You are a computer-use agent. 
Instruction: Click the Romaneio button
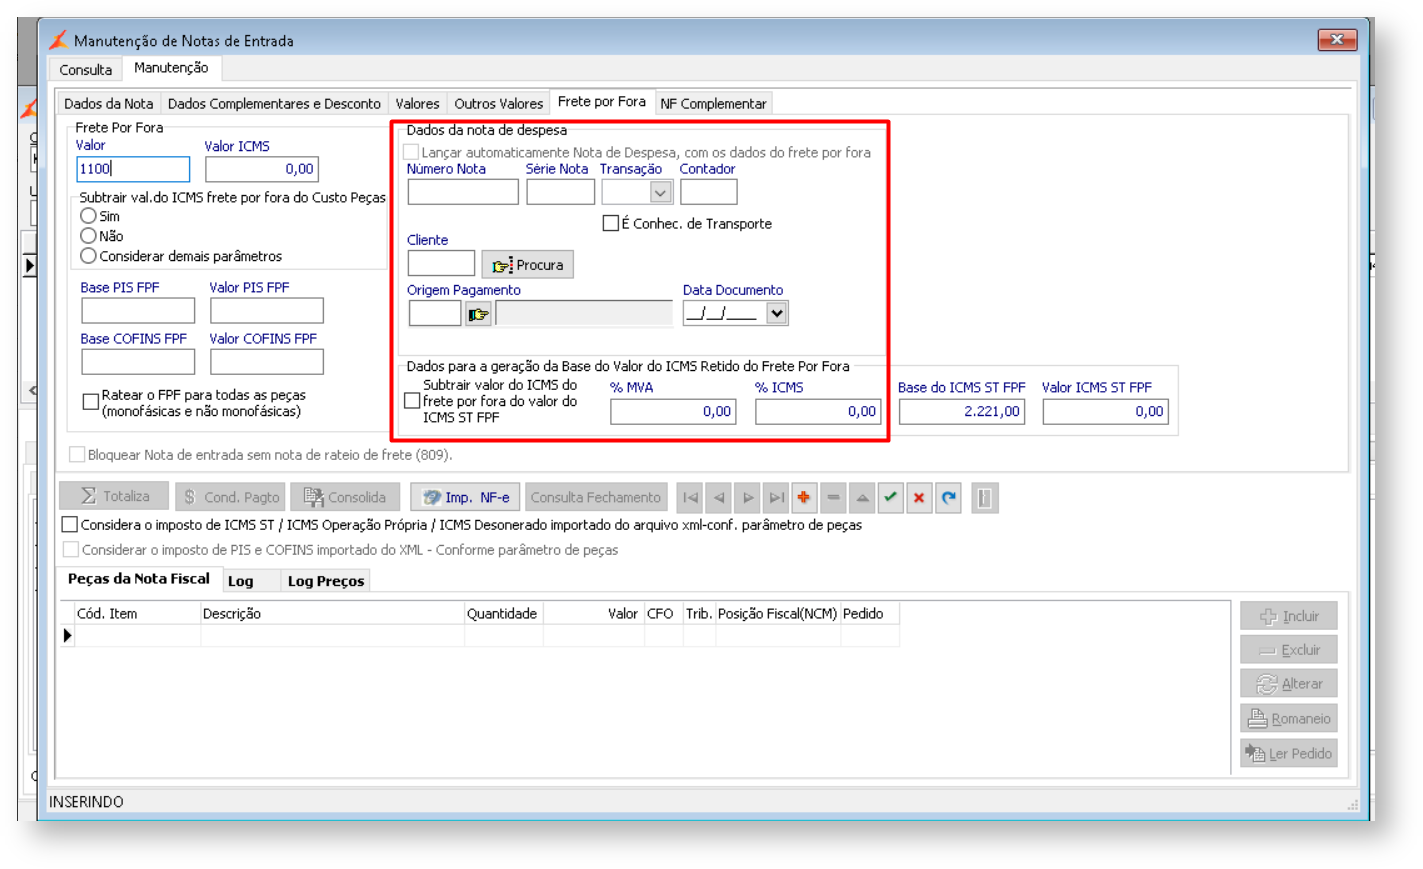coord(1289,719)
